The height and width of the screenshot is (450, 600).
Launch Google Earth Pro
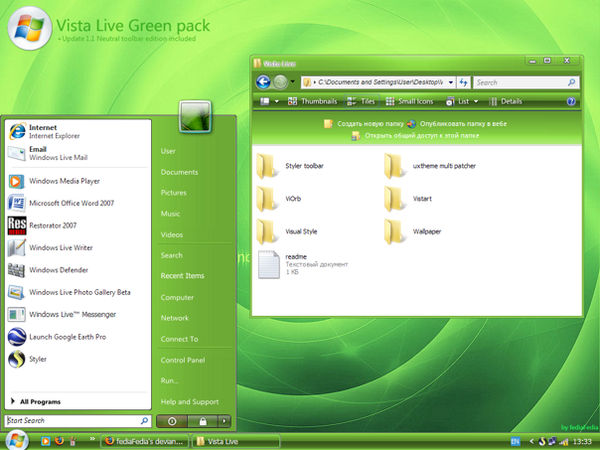coord(78,337)
